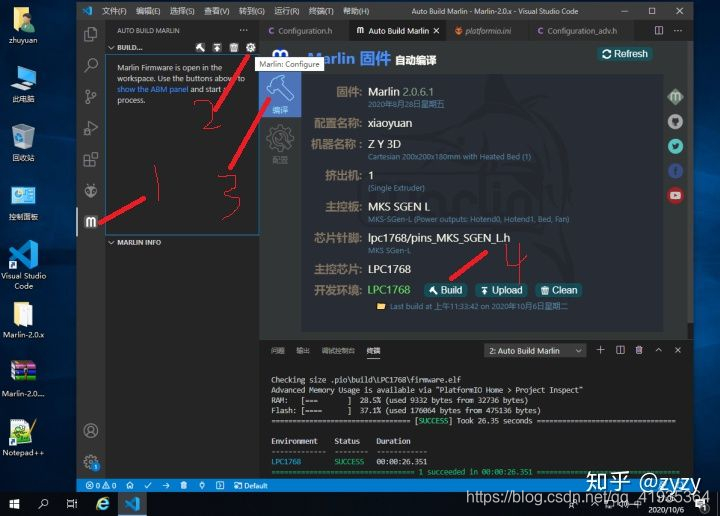Viewport: 720px width, 516px height.
Task: Collapse the BUILD section
Action: click(x=111, y=47)
